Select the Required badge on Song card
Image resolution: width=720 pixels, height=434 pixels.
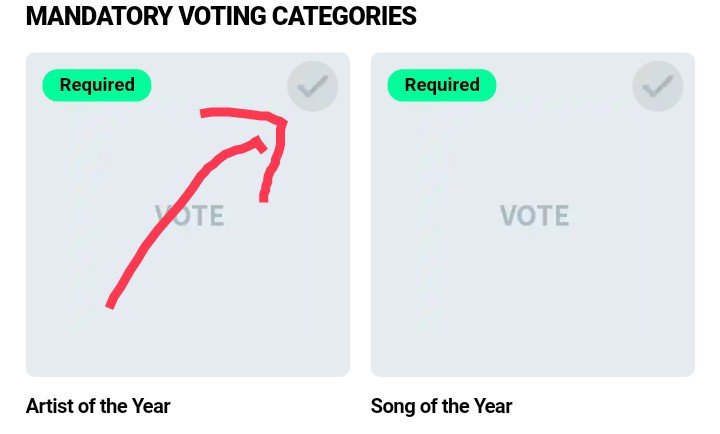[x=442, y=85]
